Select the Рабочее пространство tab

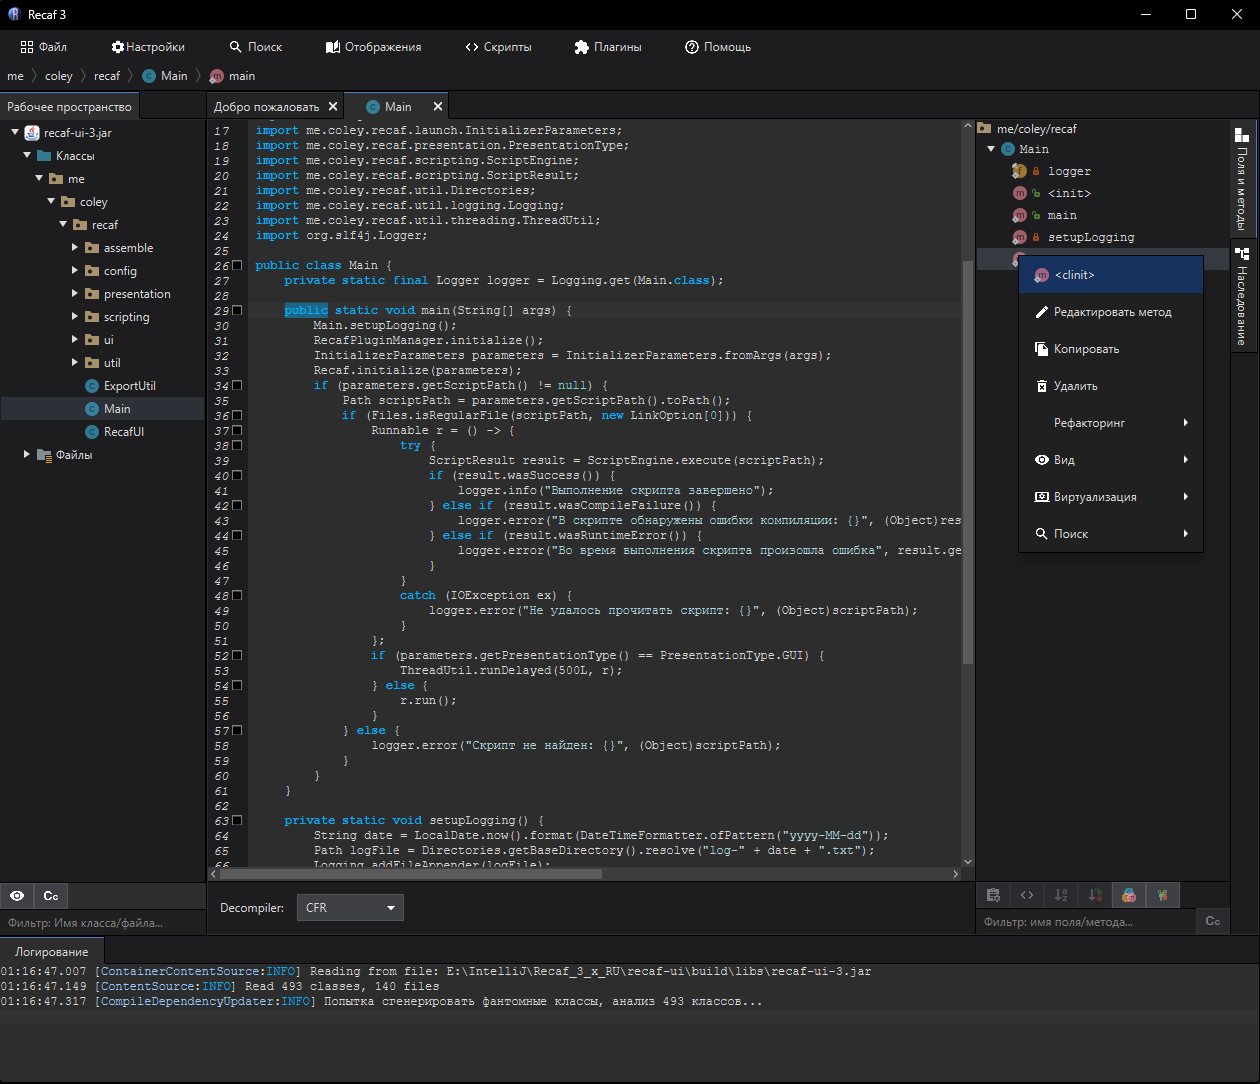click(69, 107)
